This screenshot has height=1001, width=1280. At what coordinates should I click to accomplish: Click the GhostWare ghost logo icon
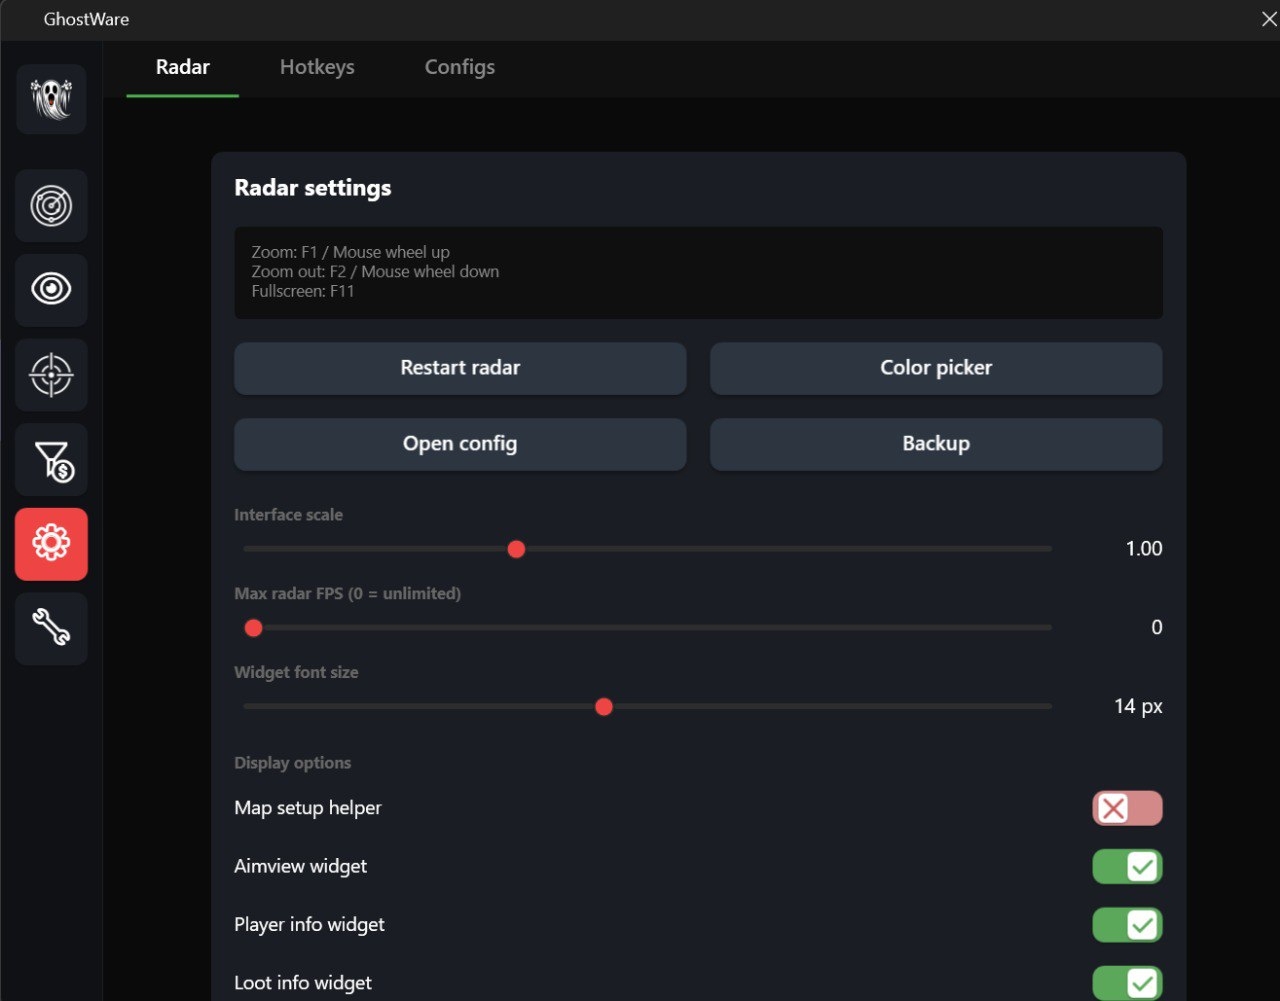click(x=51, y=99)
